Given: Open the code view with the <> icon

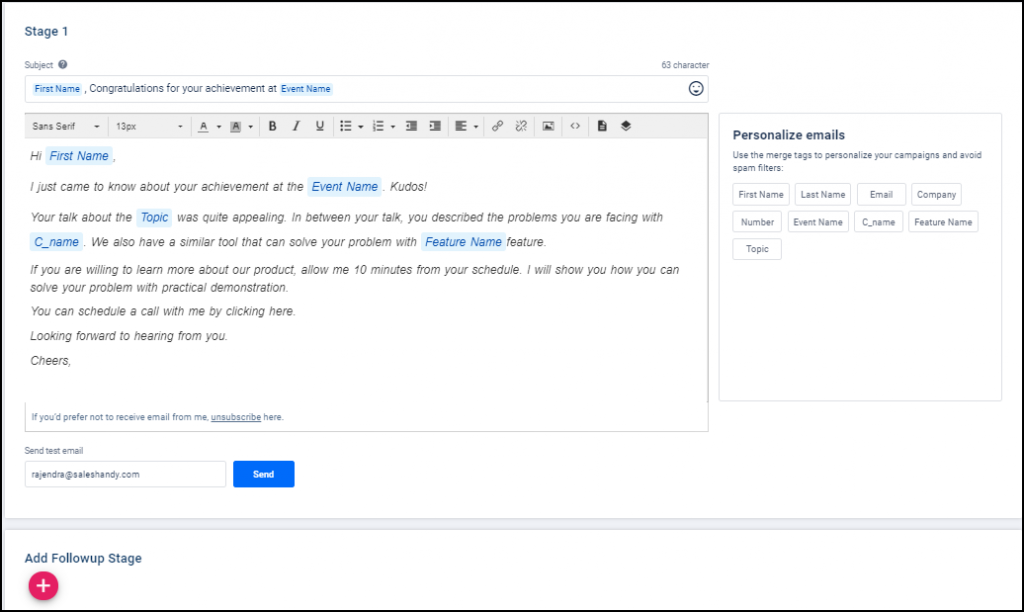Looking at the screenshot, I should [576, 126].
